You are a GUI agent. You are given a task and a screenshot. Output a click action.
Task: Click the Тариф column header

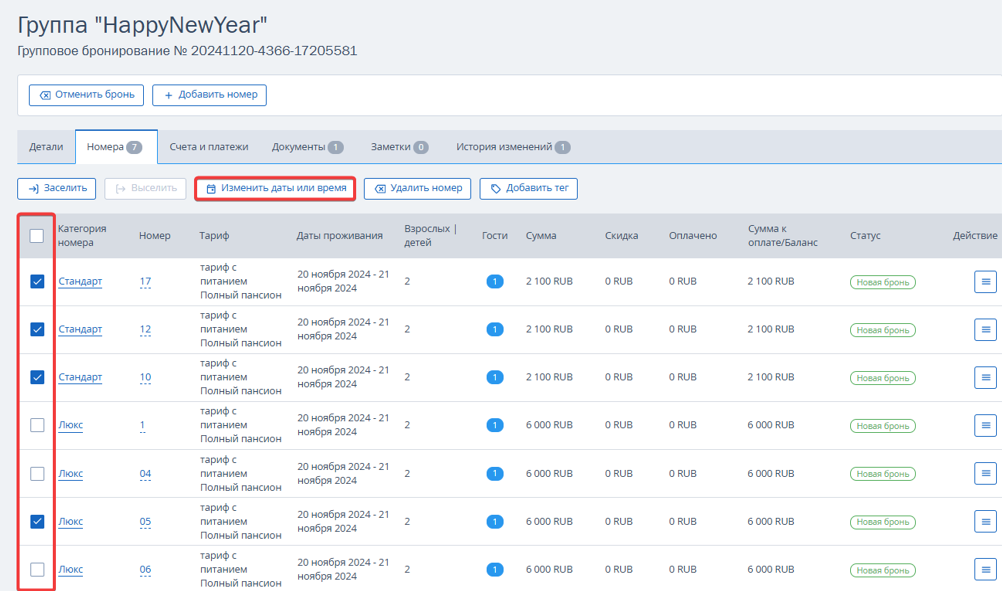(x=214, y=236)
